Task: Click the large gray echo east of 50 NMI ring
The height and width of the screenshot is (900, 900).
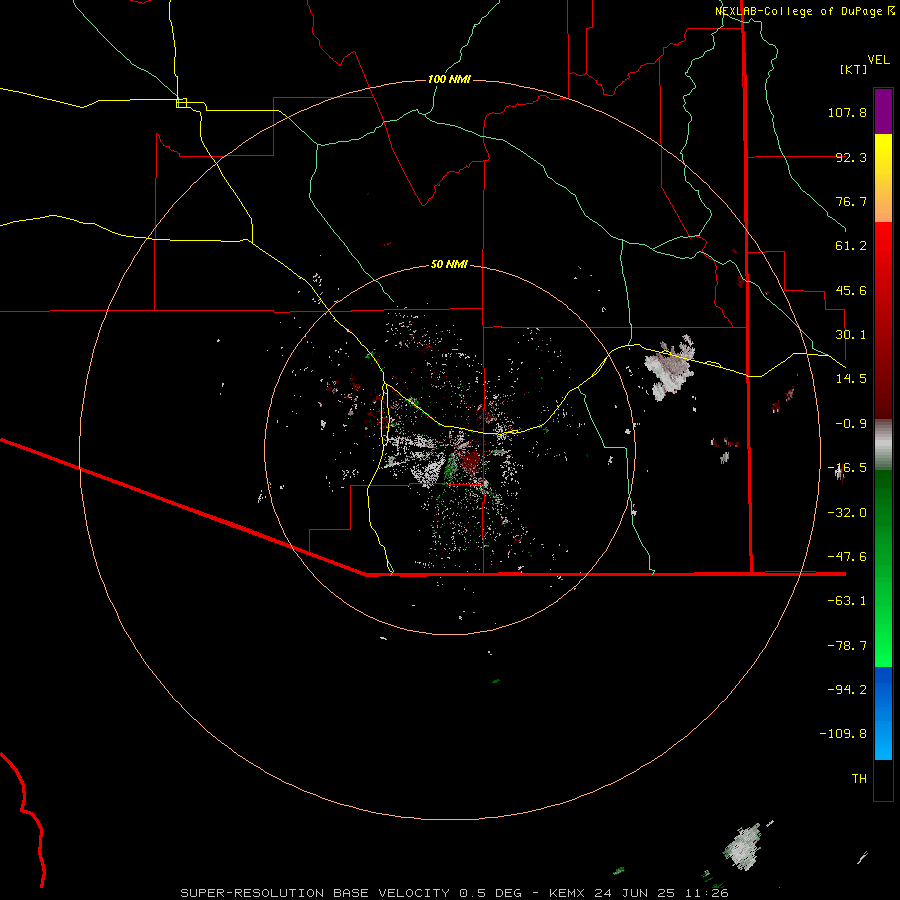Action: [669, 368]
